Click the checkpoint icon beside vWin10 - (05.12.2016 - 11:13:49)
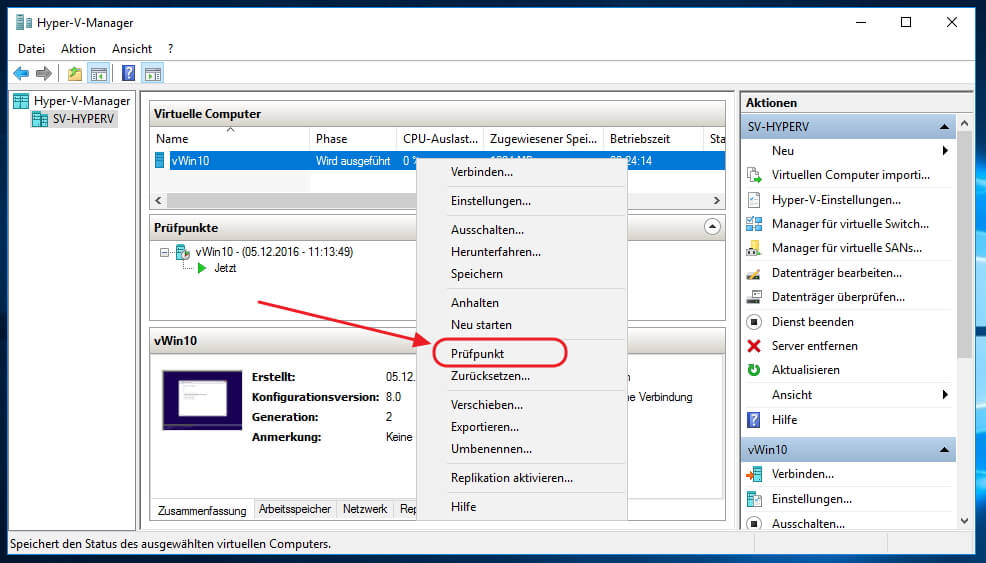This screenshot has width=986, height=563. pos(183,252)
